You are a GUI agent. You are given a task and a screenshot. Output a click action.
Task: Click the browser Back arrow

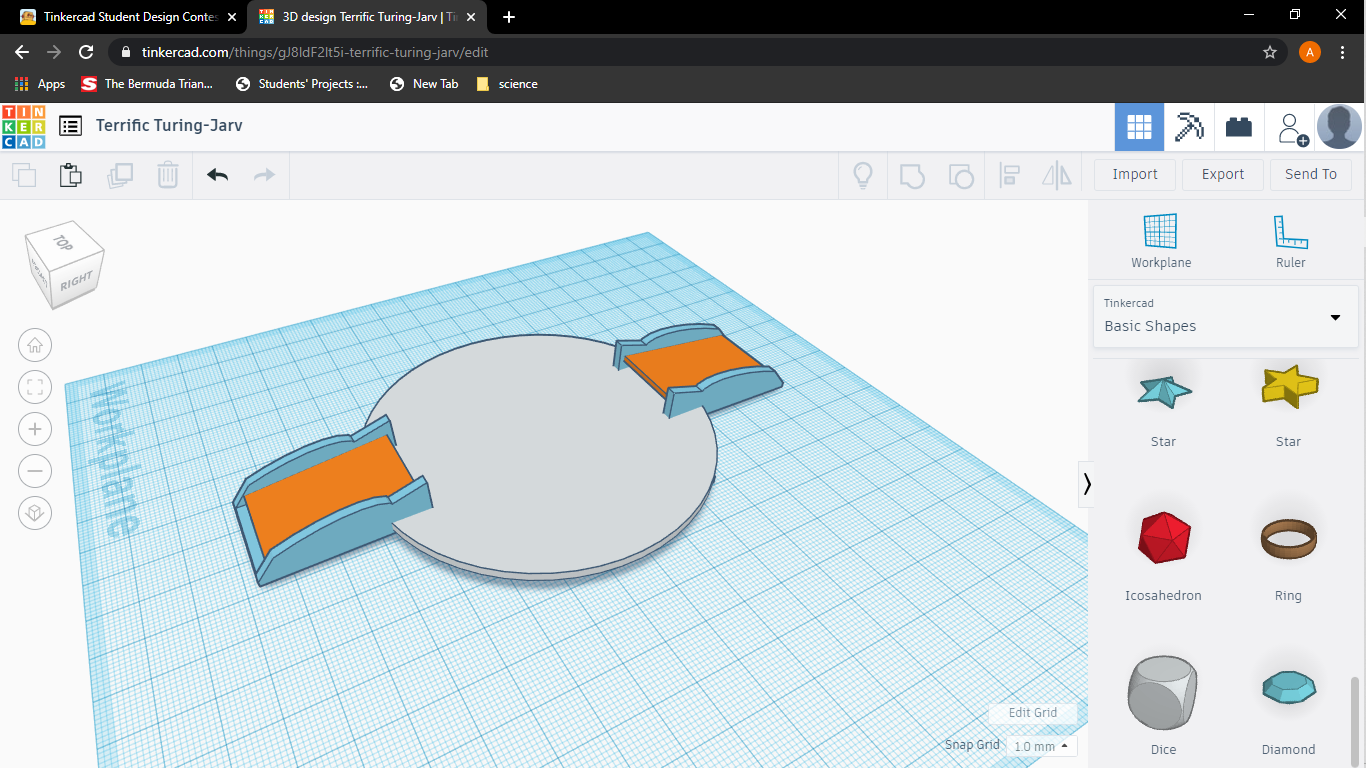pyautogui.click(x=22, y=52)
